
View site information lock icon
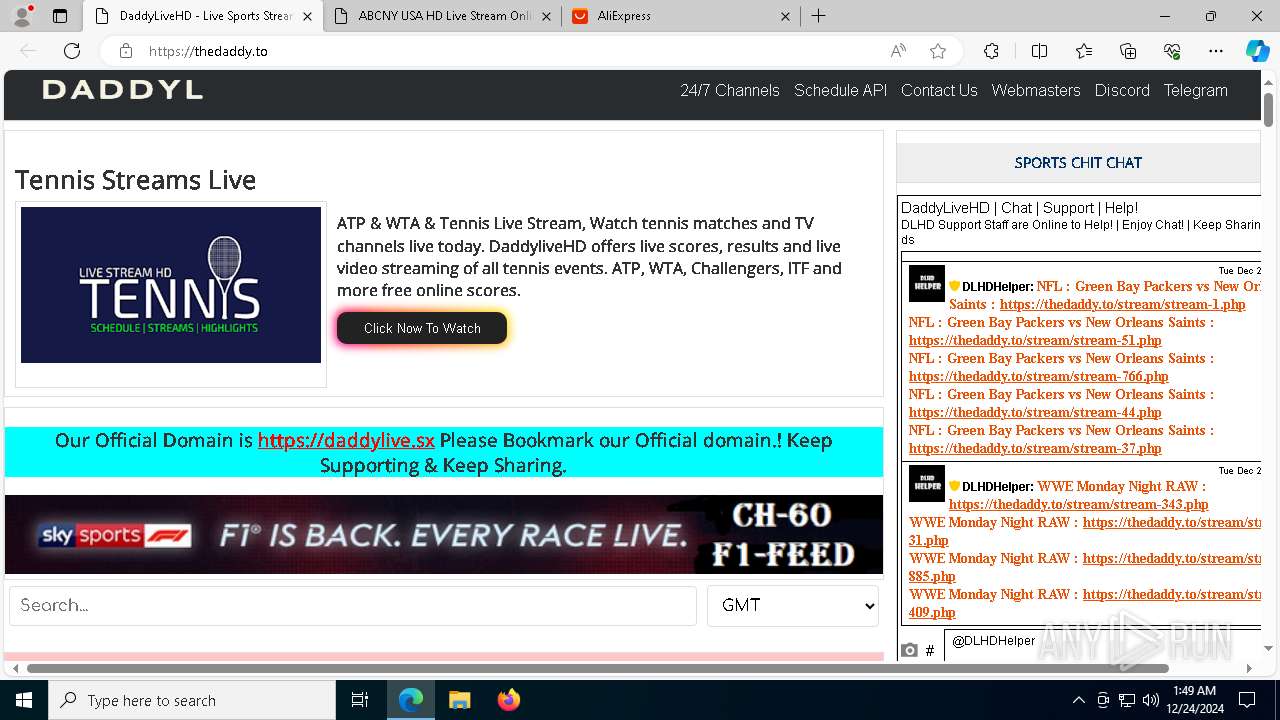point(125,51)
